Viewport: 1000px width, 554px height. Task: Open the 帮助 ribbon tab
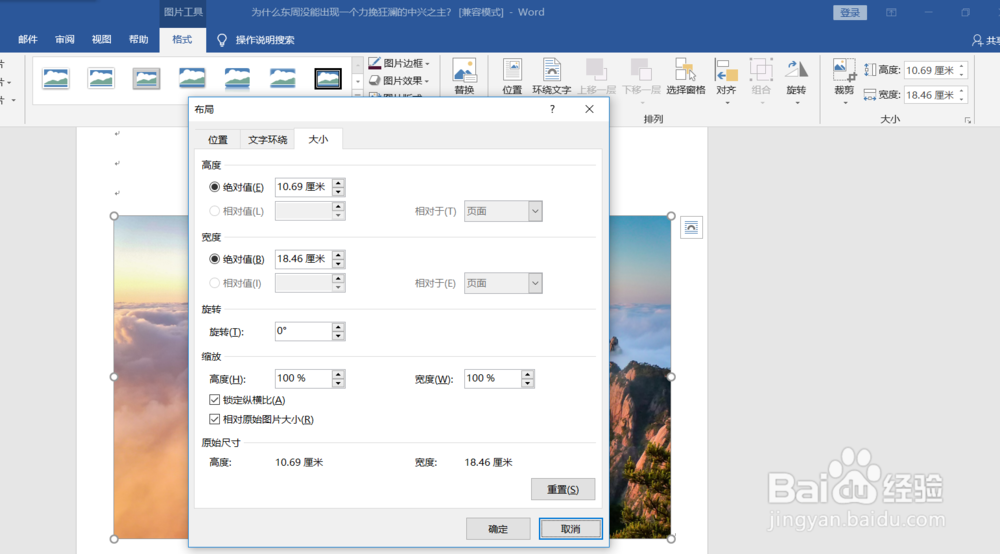point(138,40)
